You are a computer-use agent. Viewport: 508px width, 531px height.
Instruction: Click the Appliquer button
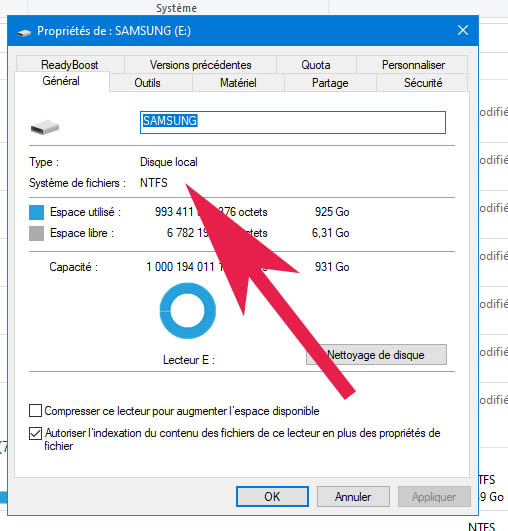434,496
